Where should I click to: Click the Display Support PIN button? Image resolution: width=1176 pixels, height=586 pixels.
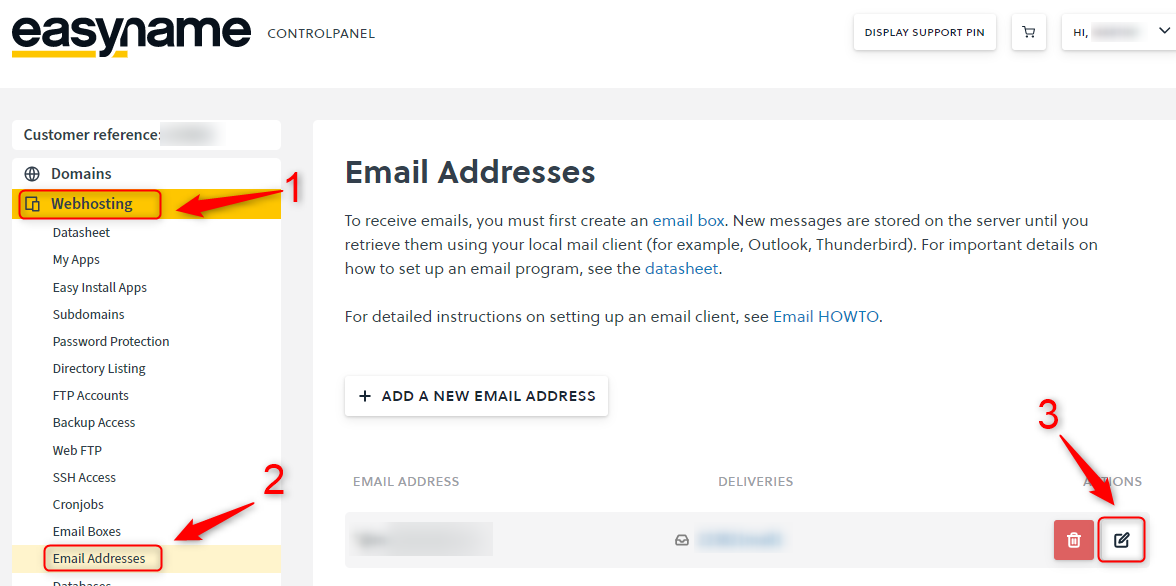[x=925, y=32]
